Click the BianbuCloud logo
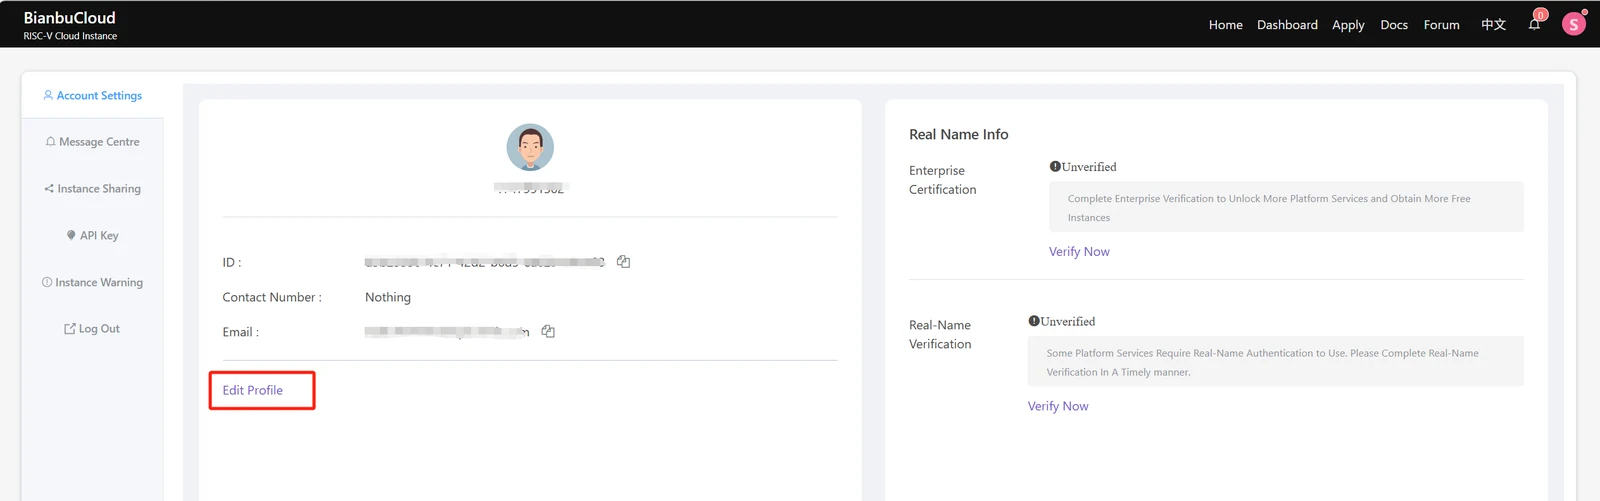This screenshot has width=1600, height=501. [70, 18]
